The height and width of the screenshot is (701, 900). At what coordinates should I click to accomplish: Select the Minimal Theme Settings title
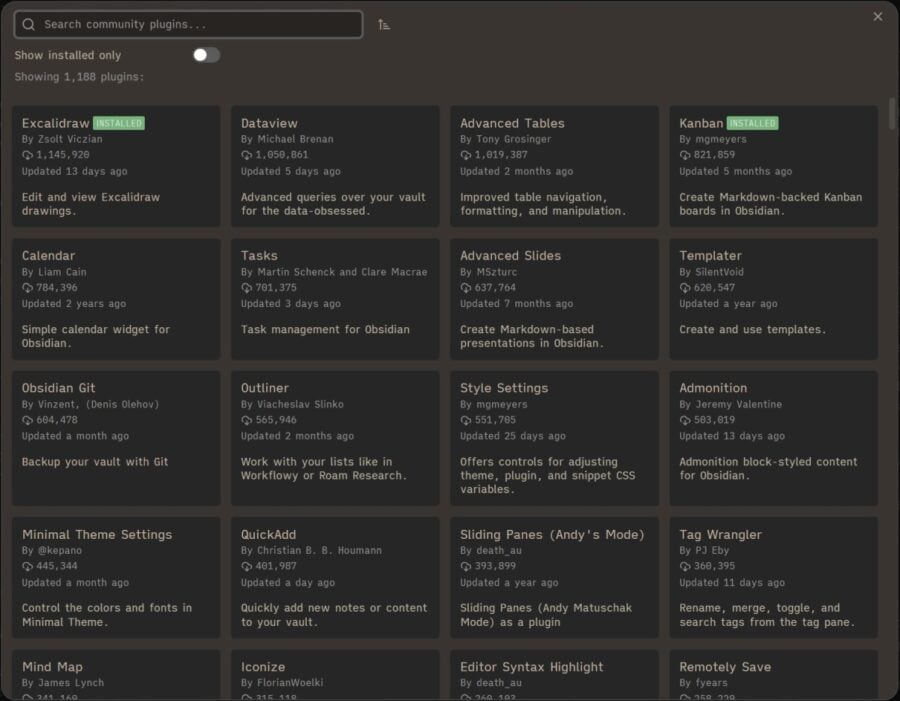pos(97,535)
